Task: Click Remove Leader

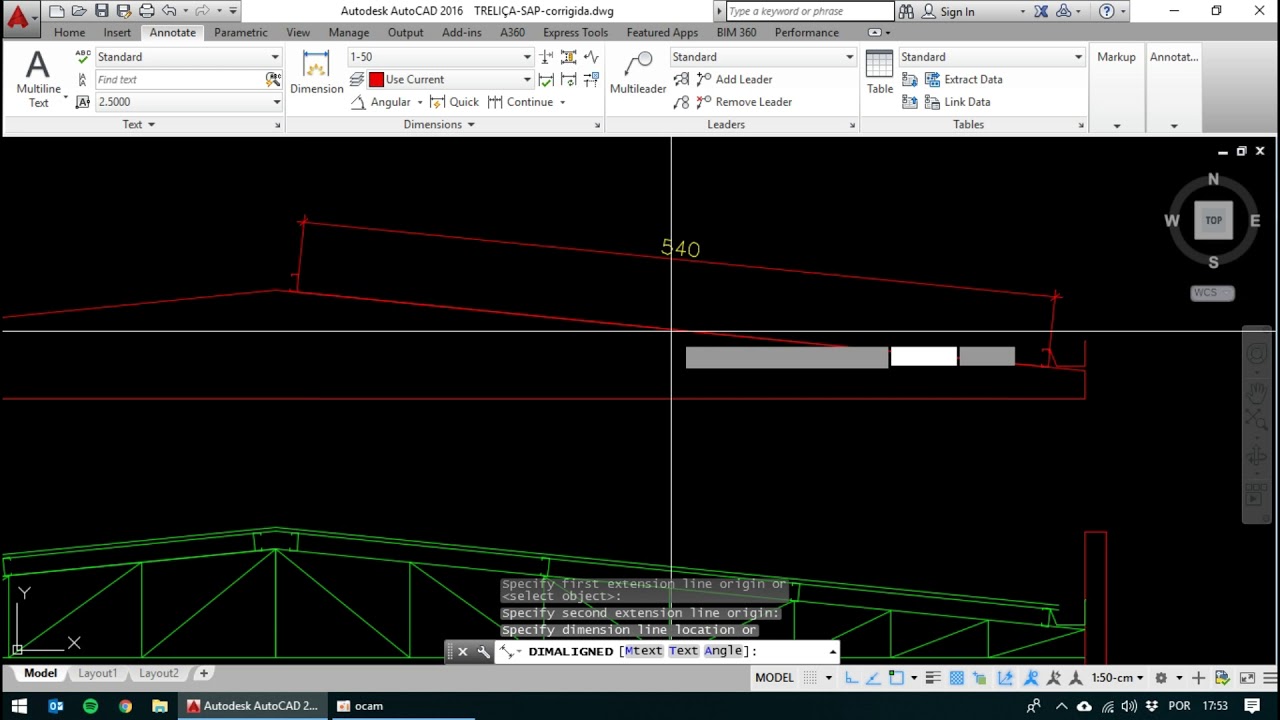Action: point(744,102)
